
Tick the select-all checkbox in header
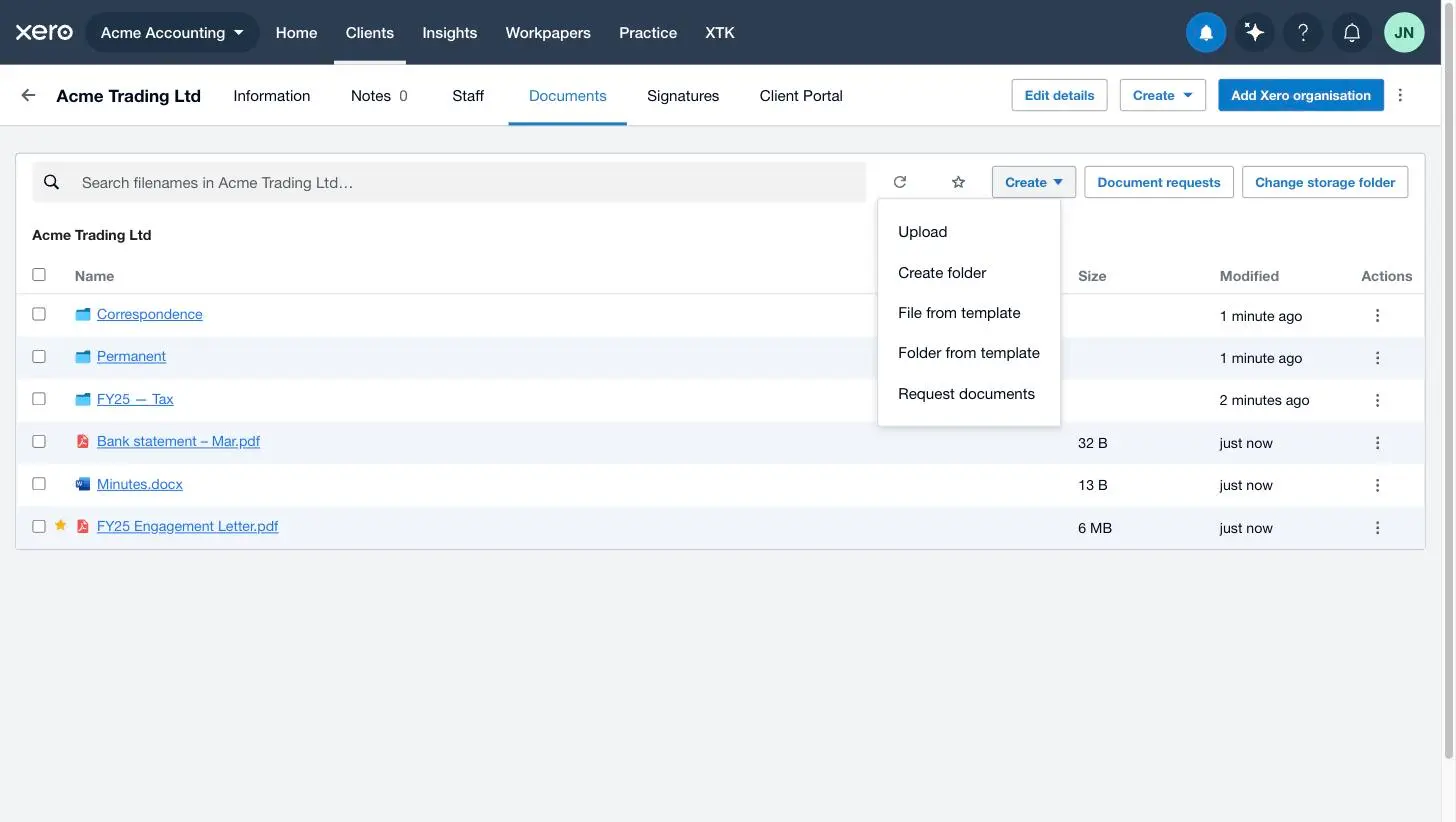(x=39, y=274)
